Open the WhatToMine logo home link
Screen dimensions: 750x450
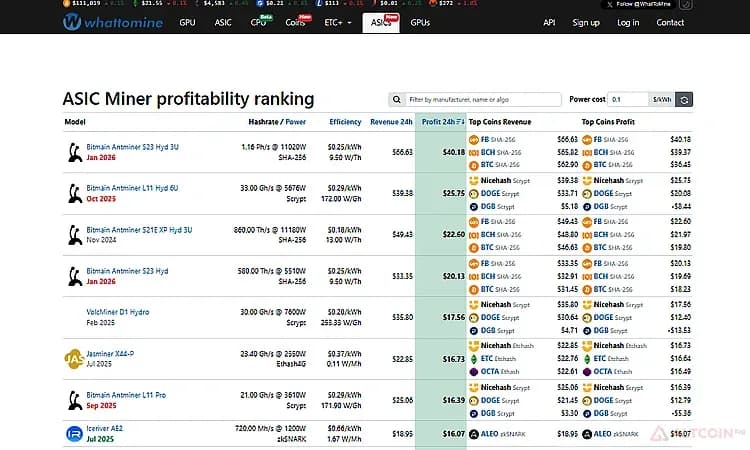point(113,22)
